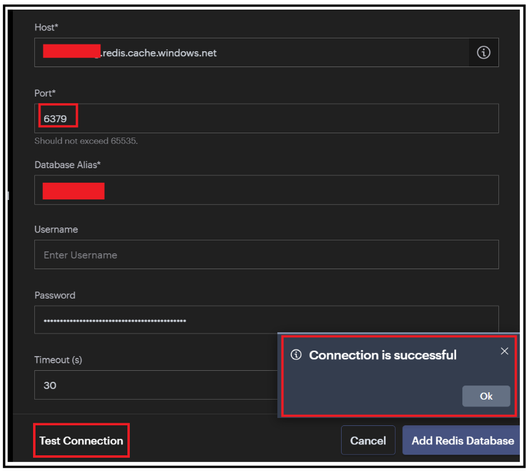Image resolution: width=529 pixels, height=471 pixels.
Task: Click the Host info icon
Action: pyautogui.click(x=483, y=53)
